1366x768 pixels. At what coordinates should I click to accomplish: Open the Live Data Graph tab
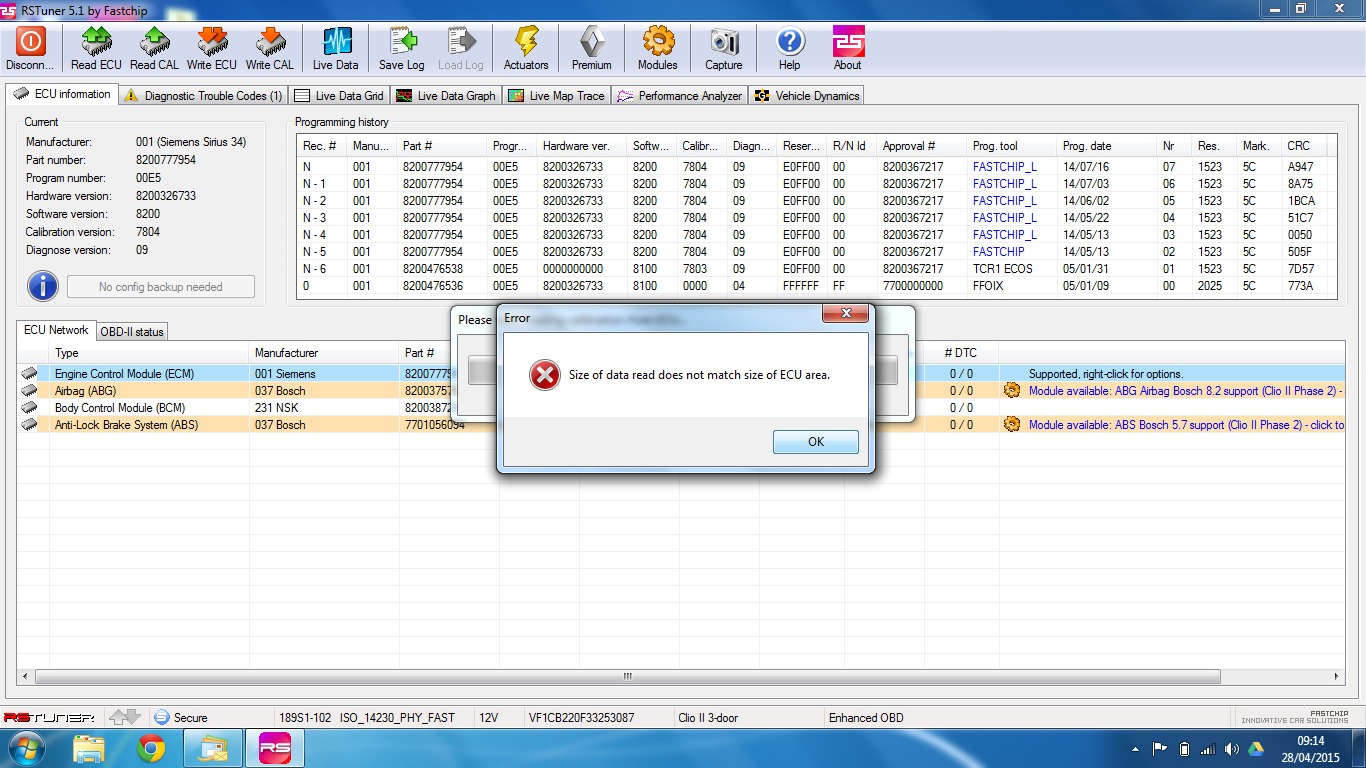click(445, 96)
